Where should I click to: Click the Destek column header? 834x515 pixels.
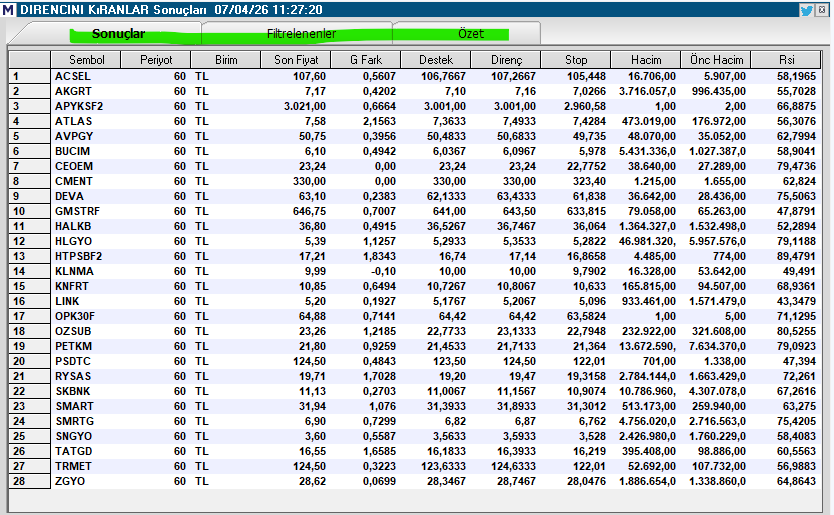coord(436,60)
